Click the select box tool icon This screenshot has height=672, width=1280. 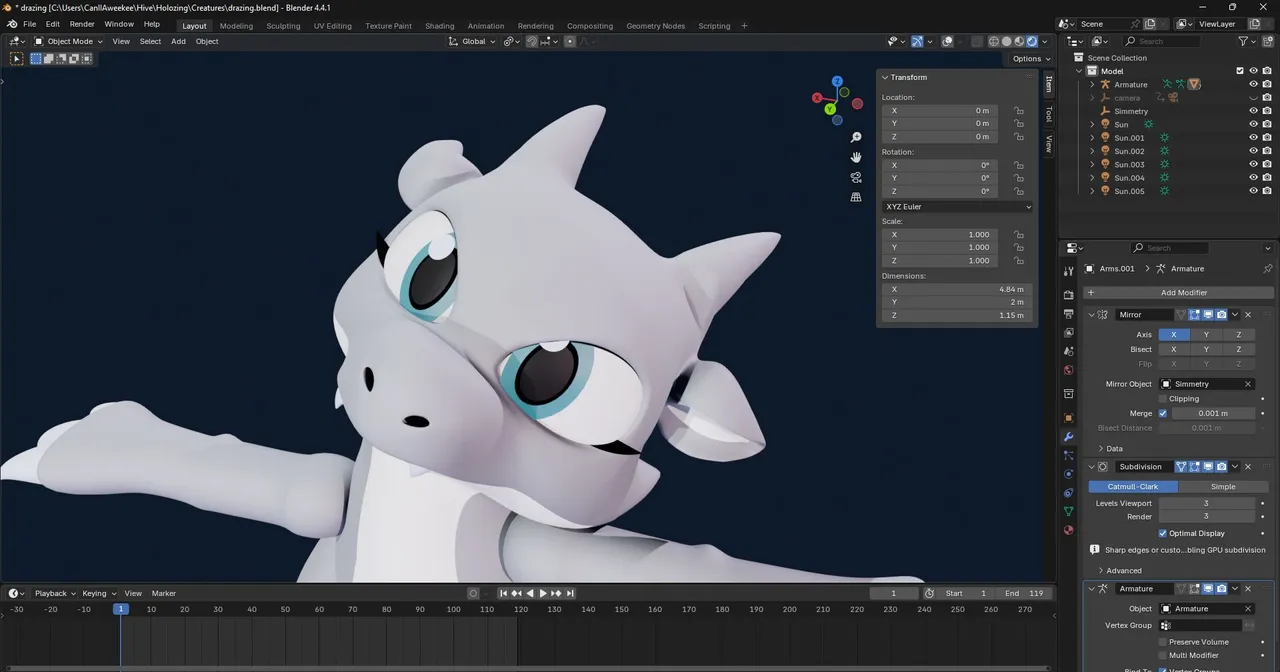pos(17,59)
